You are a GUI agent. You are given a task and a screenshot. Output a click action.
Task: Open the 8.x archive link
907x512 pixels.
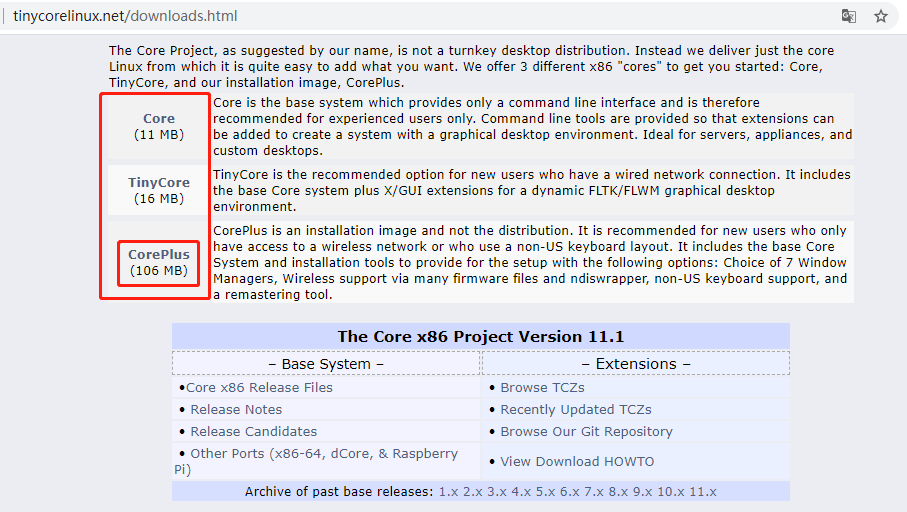pos(618,492)
